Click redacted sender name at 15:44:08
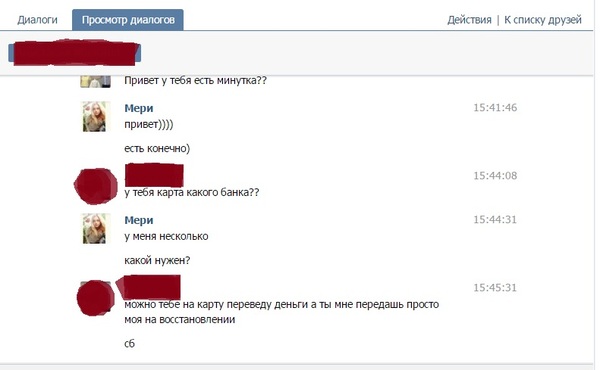This screenshot has width=600, height=370. pyautogui.click(x=154, y=175)
